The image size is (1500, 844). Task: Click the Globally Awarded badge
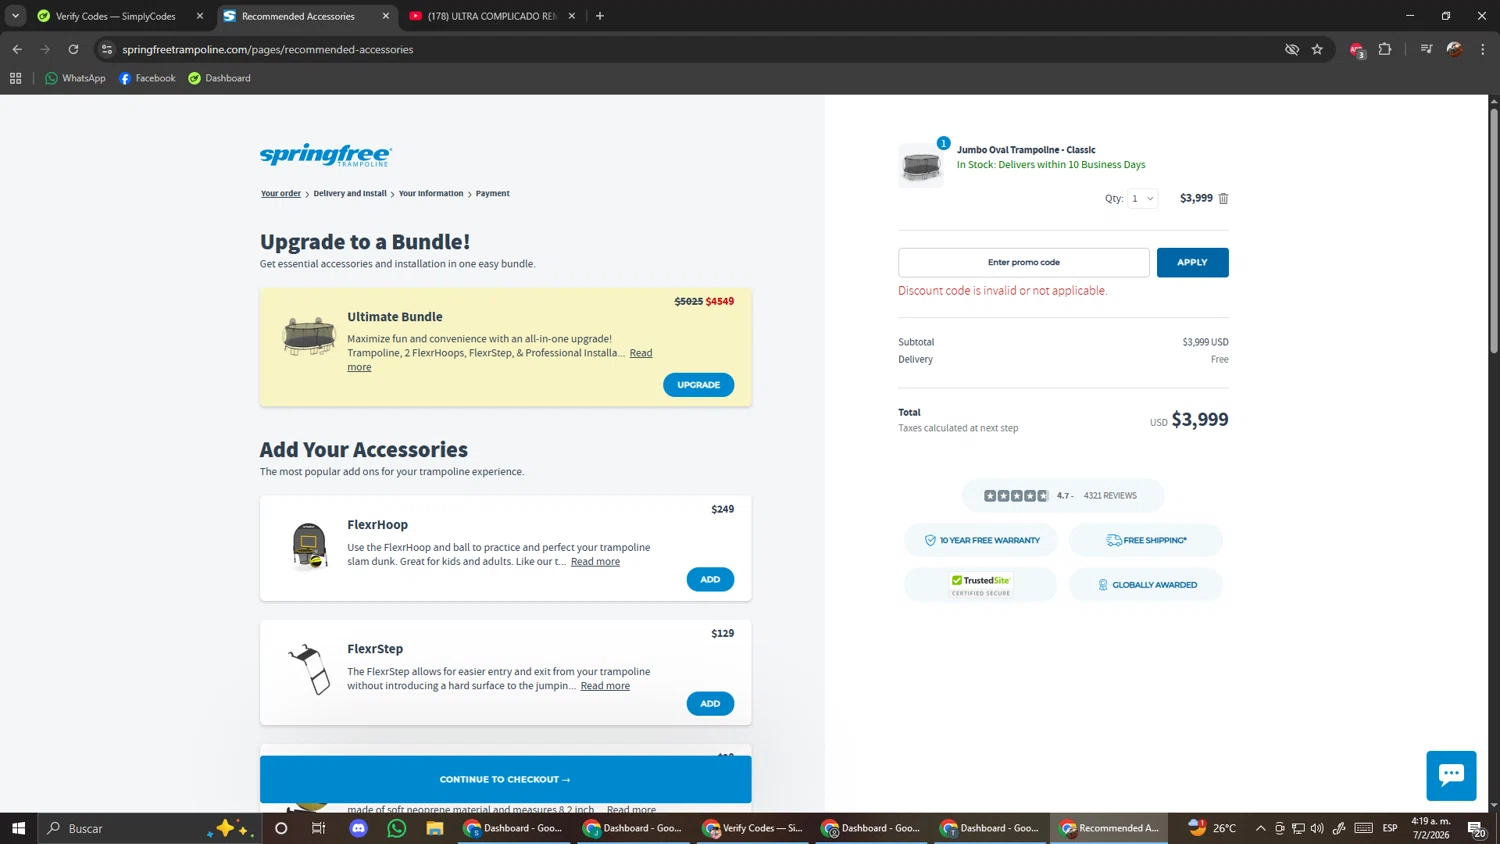pos(1146,585)
